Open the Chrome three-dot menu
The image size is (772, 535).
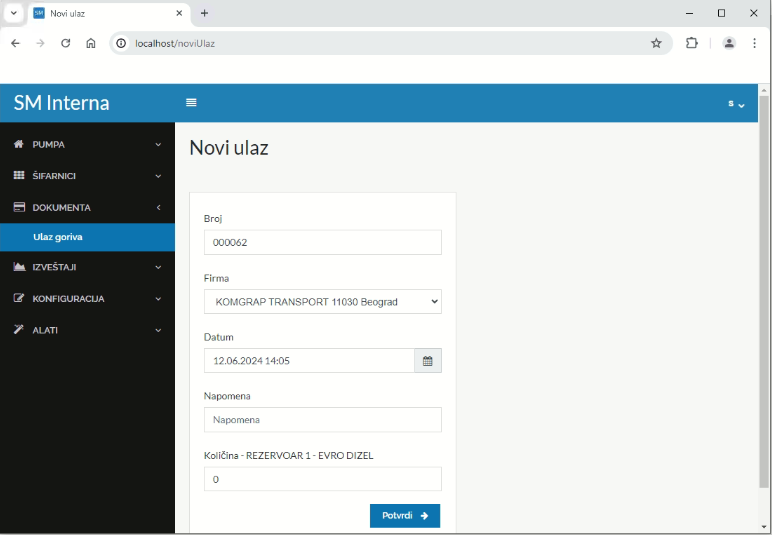[x=754, y=43]
